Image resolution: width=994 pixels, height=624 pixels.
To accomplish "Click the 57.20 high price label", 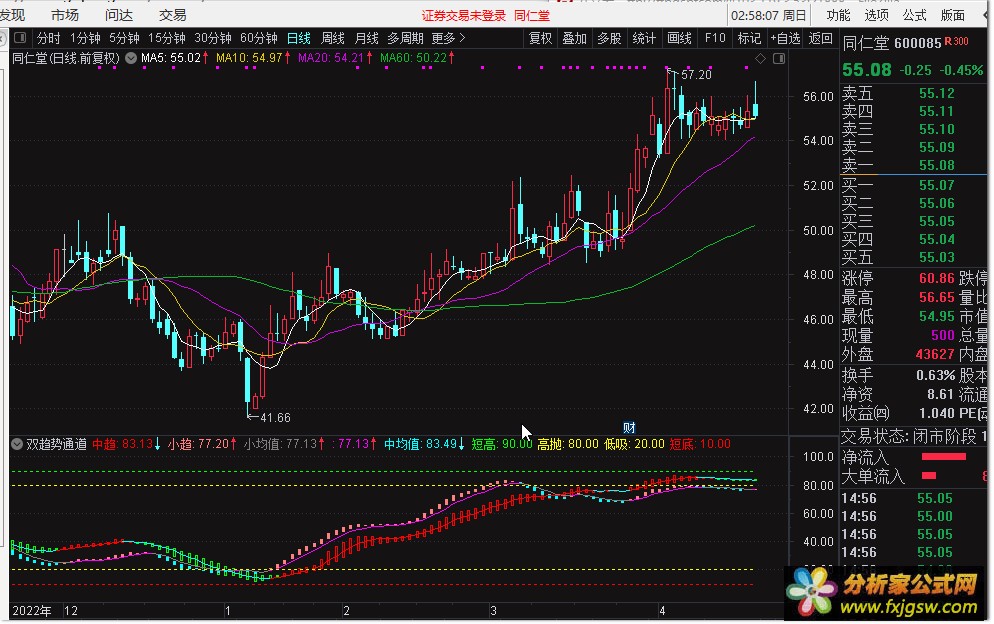I will (696, 75).
